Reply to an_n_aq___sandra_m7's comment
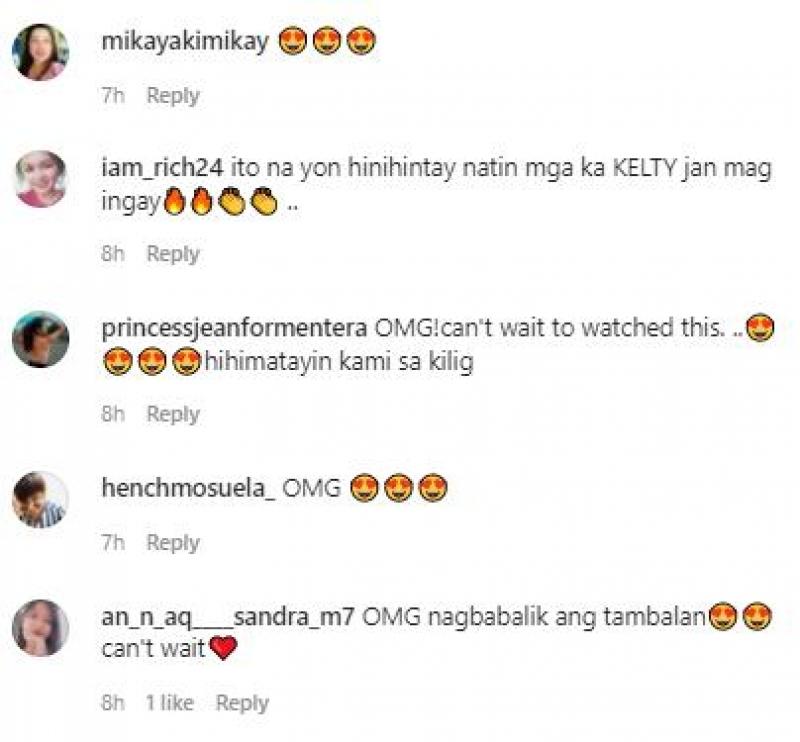 point(242,703)
